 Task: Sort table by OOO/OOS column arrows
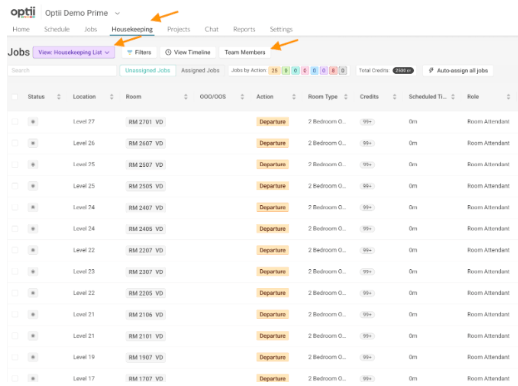click(x=242, y=97)
